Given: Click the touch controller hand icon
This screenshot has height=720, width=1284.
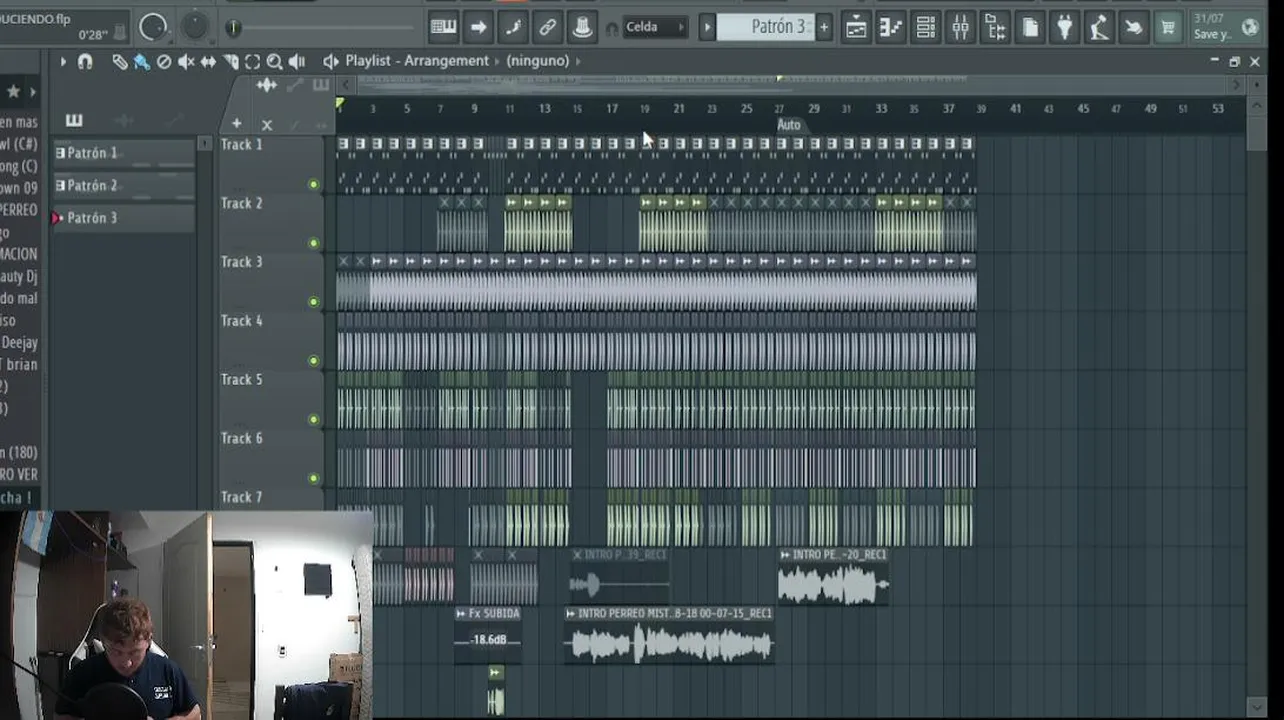Looking at the screenshot, I should click(1134, 28).
